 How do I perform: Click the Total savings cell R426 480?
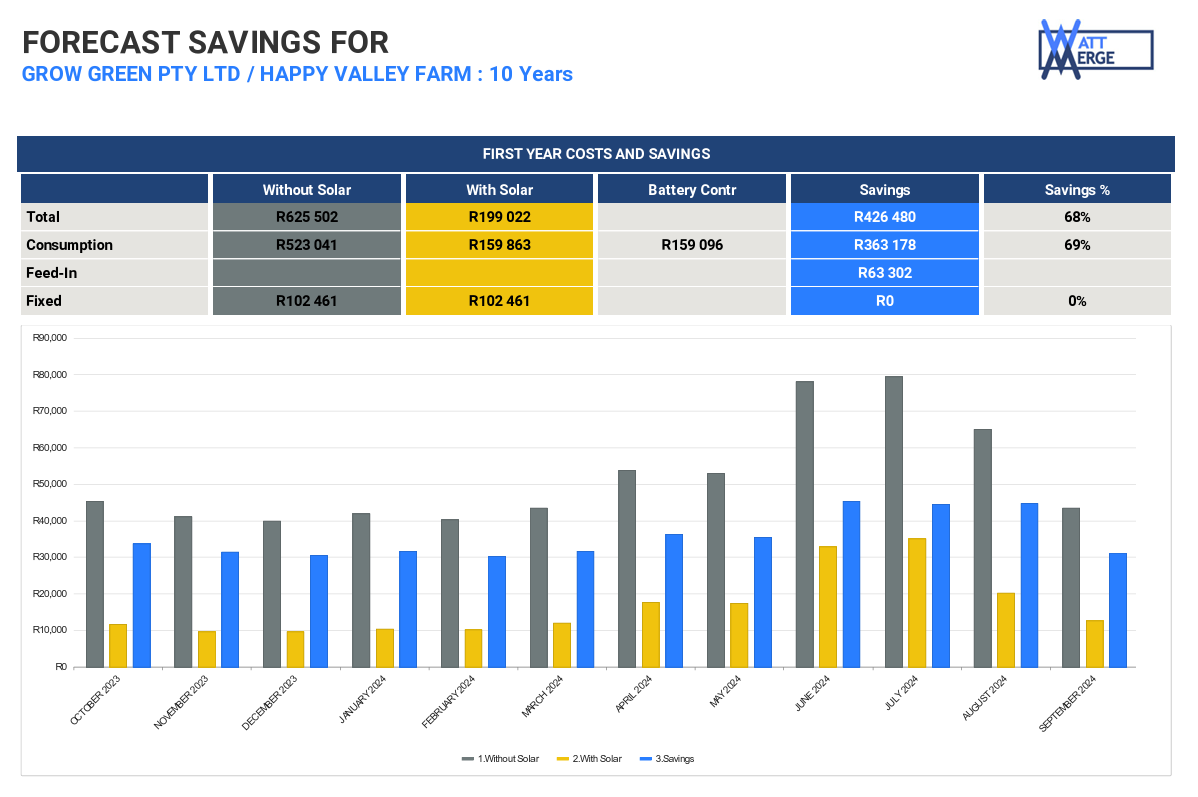884,217
